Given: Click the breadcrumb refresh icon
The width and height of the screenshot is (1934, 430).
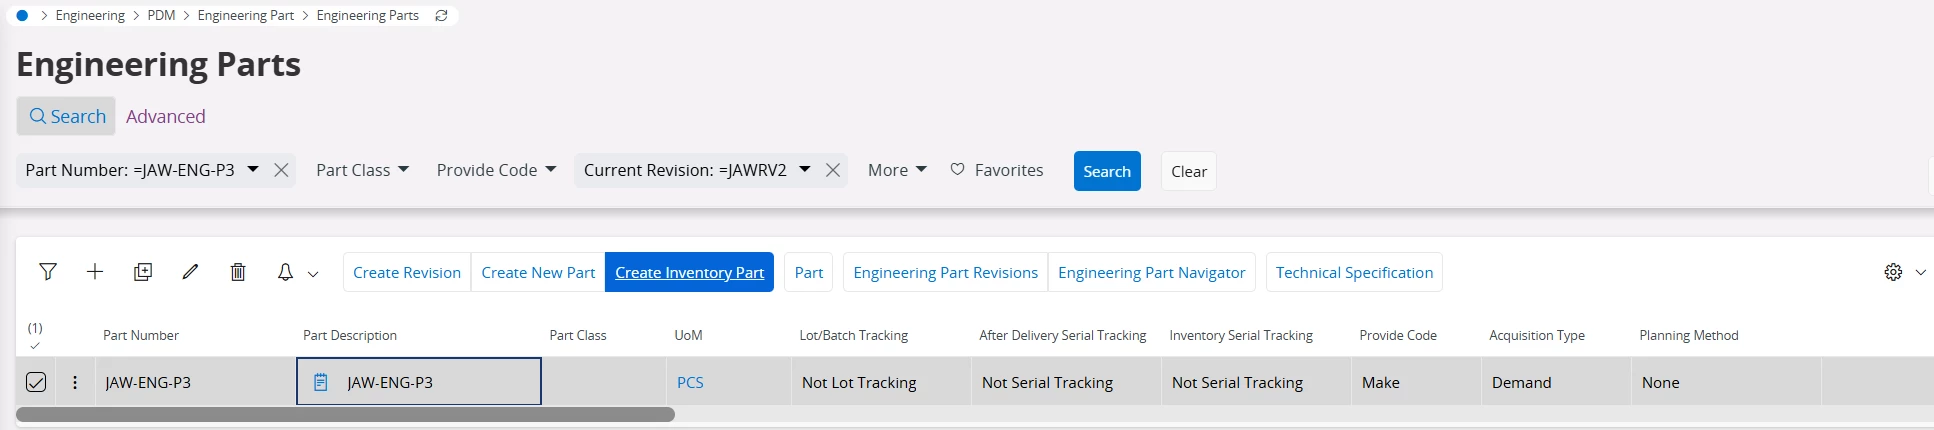Looking at the screenshot, I should (441, 16).
